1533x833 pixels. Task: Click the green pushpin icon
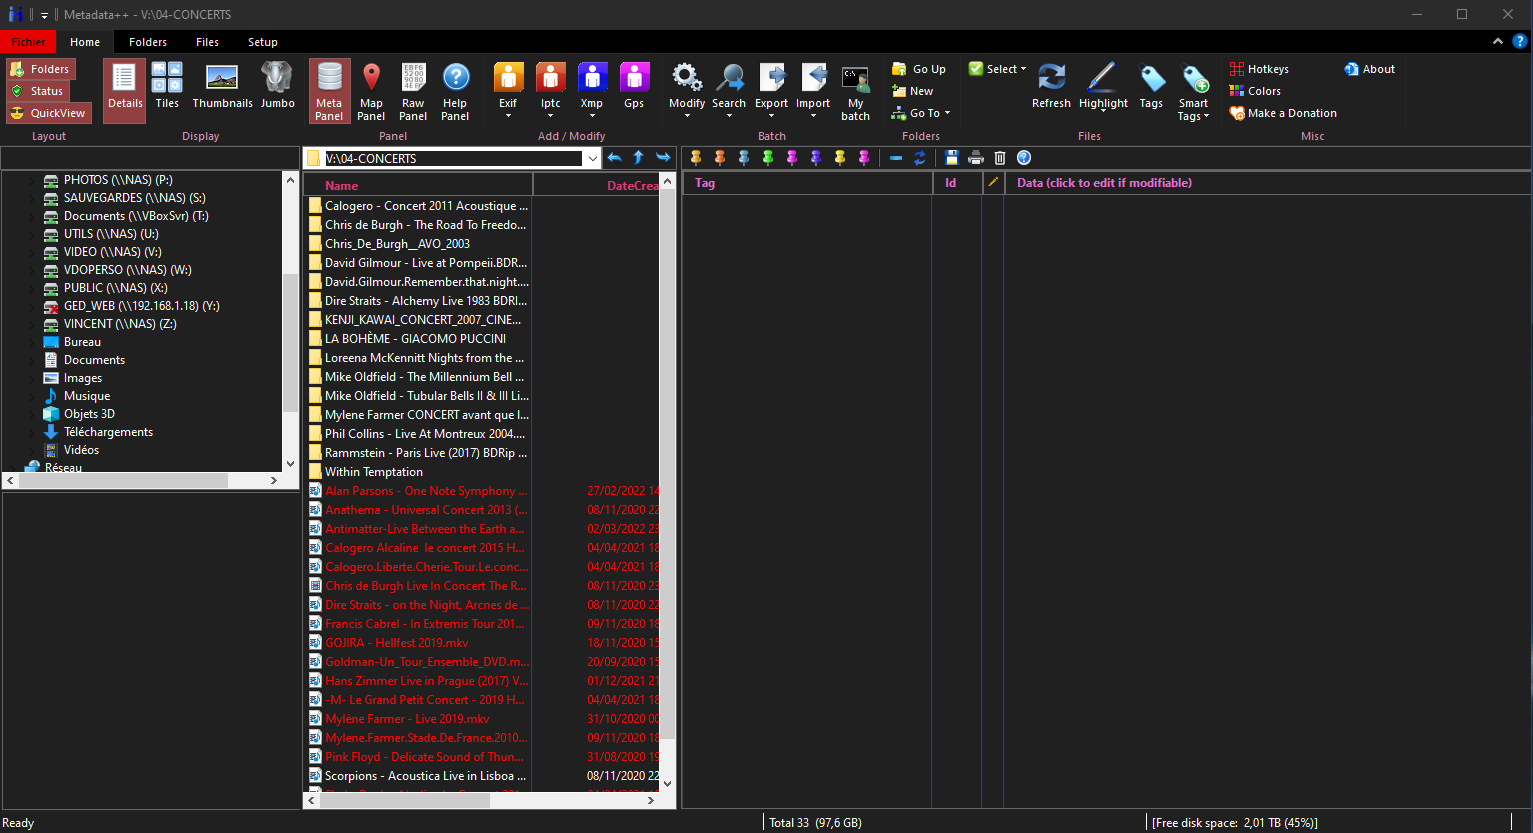768,158
